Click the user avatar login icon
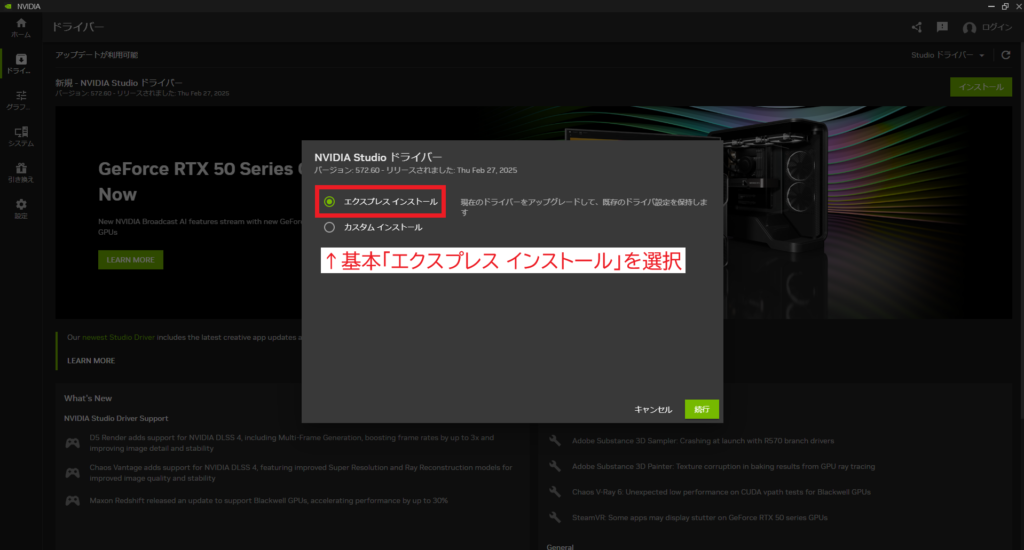Viewport: 1024px width, 550px height. 969,27
